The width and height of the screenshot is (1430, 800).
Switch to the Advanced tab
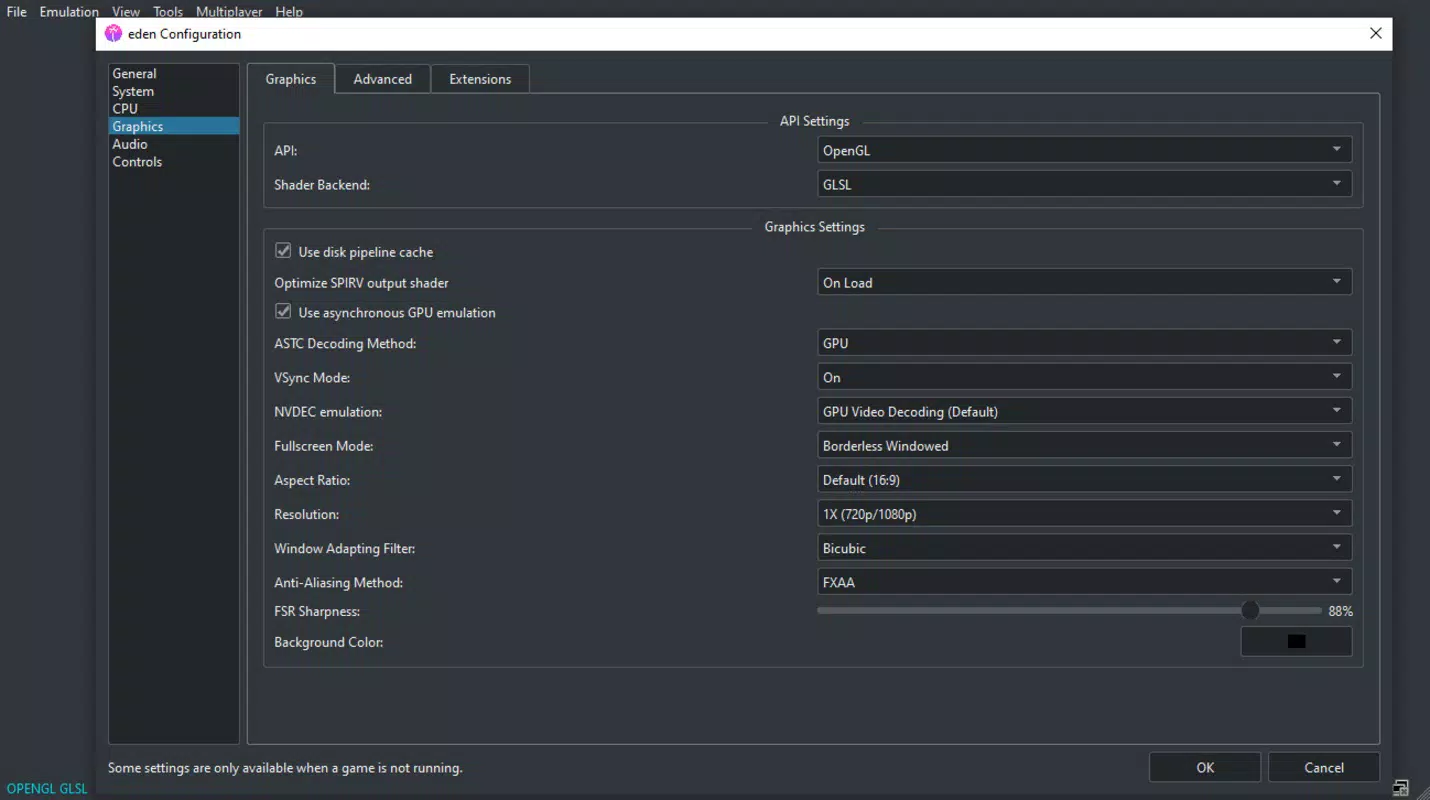pos(383,79)
